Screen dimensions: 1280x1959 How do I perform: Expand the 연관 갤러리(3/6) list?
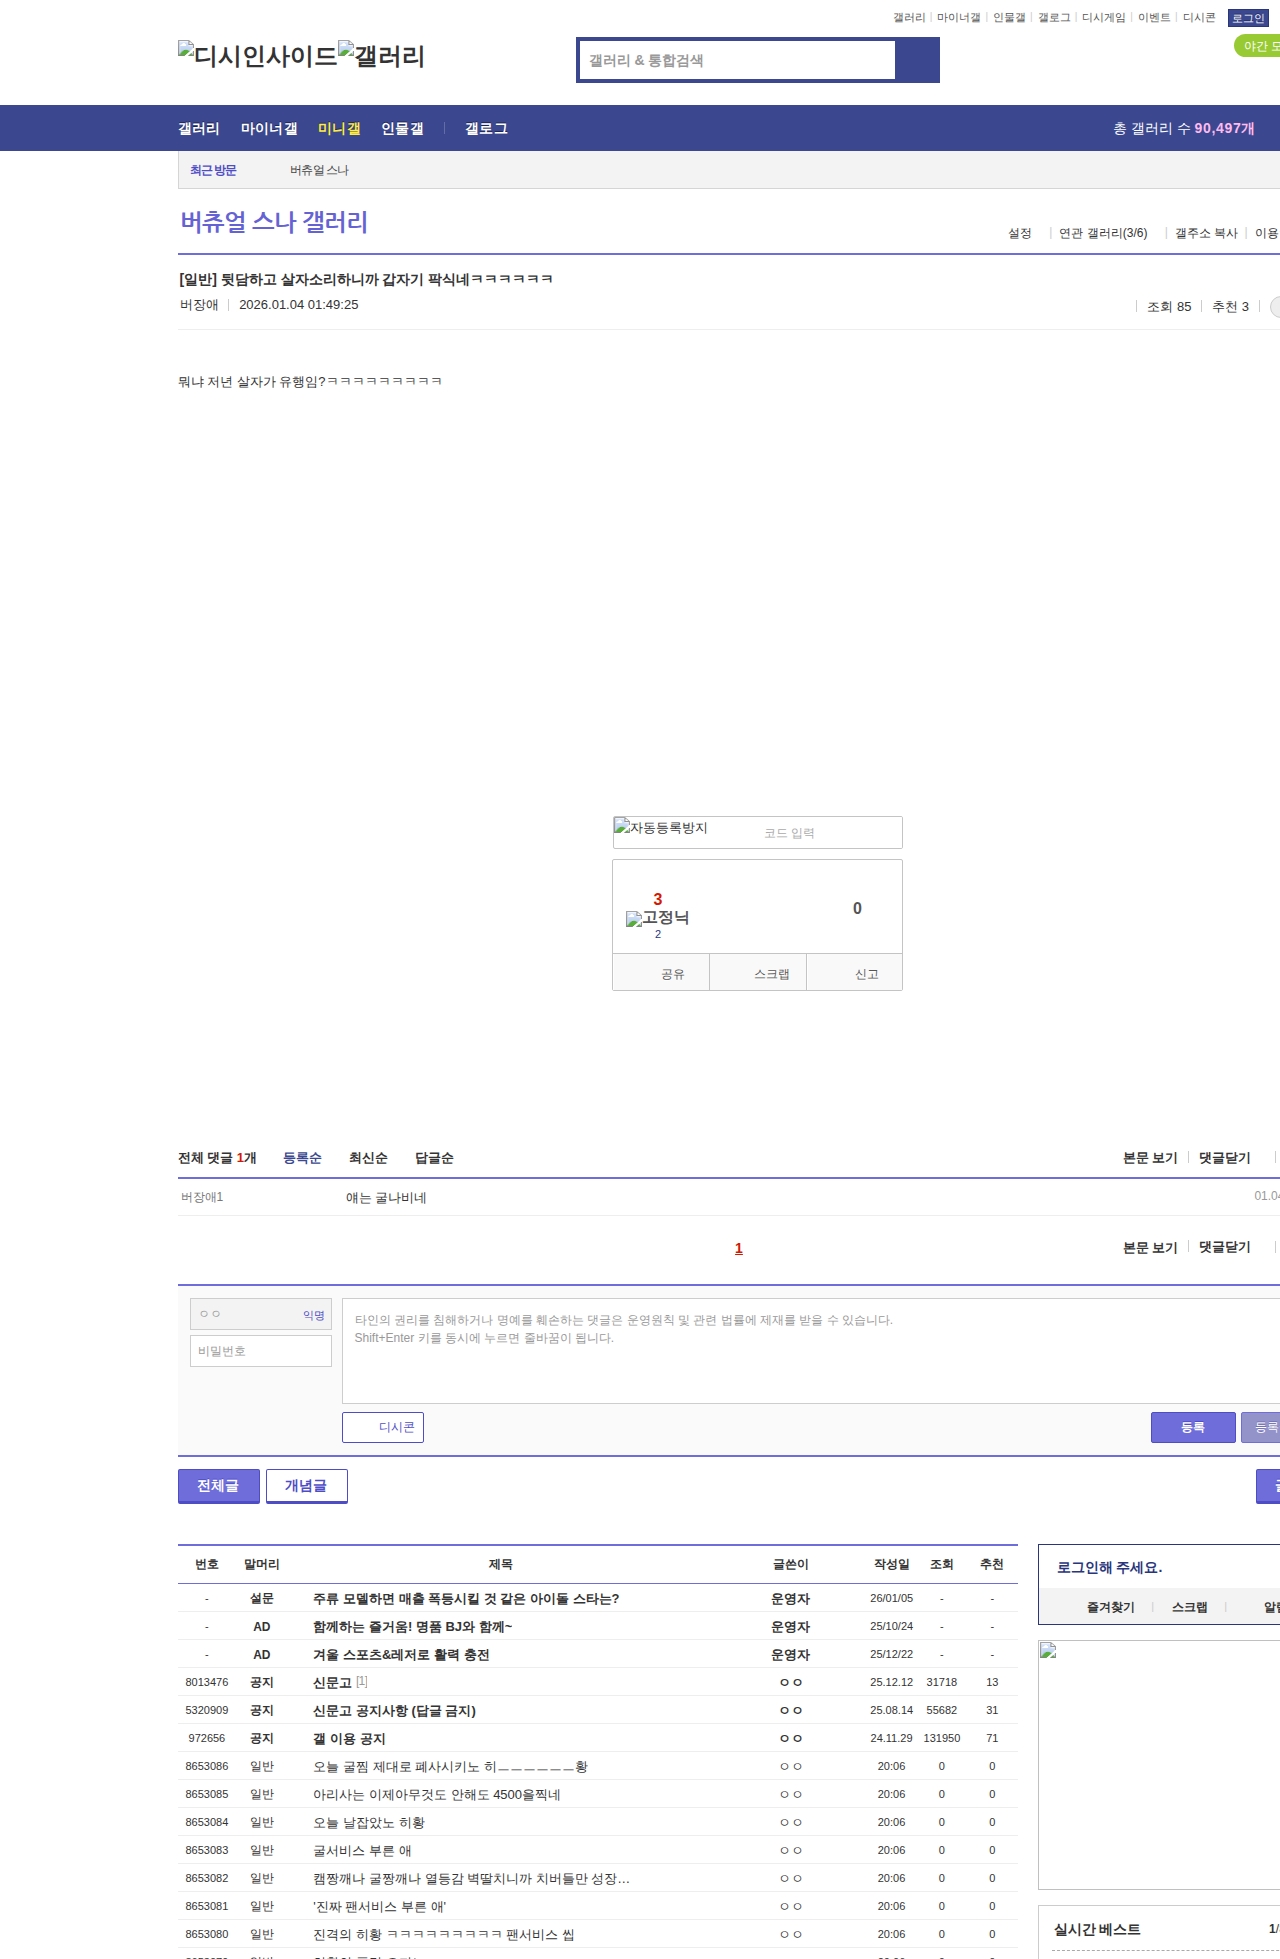tap(1102, 233)
